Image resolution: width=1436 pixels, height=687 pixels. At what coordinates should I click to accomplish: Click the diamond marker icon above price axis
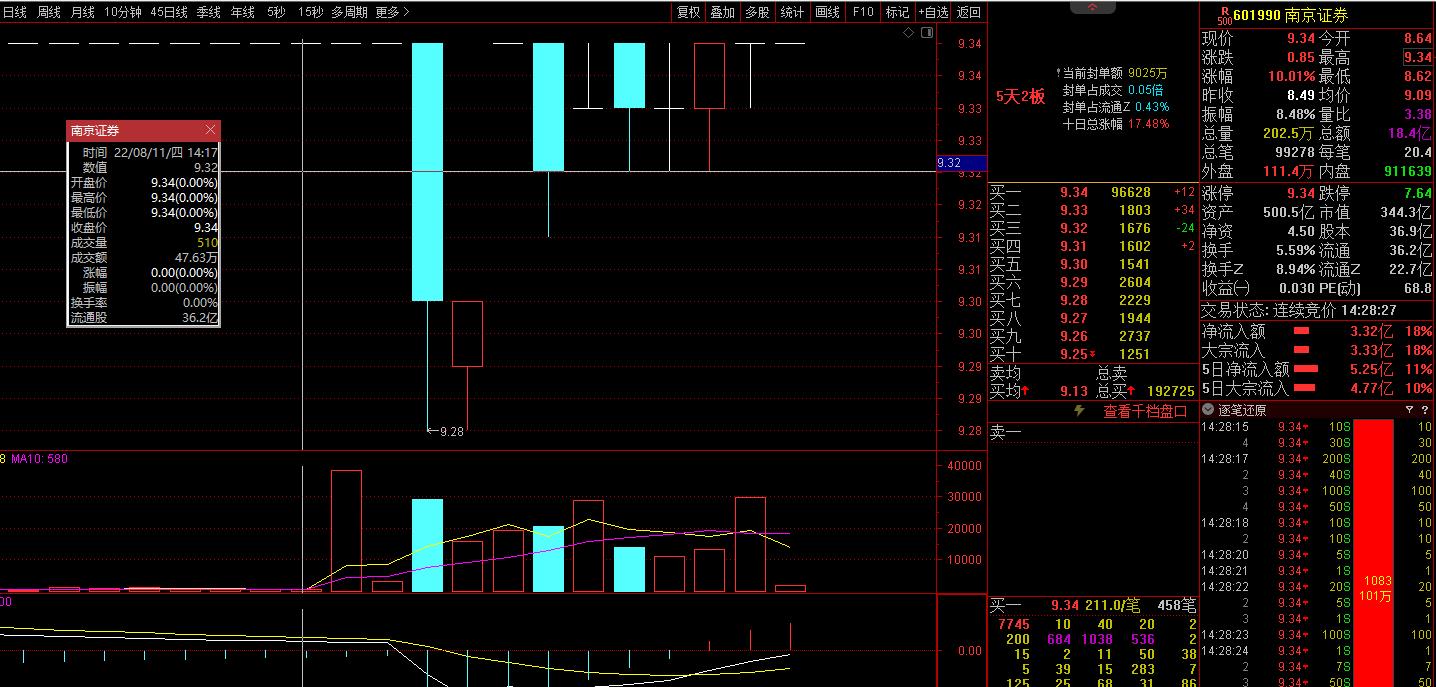[908, 32]
